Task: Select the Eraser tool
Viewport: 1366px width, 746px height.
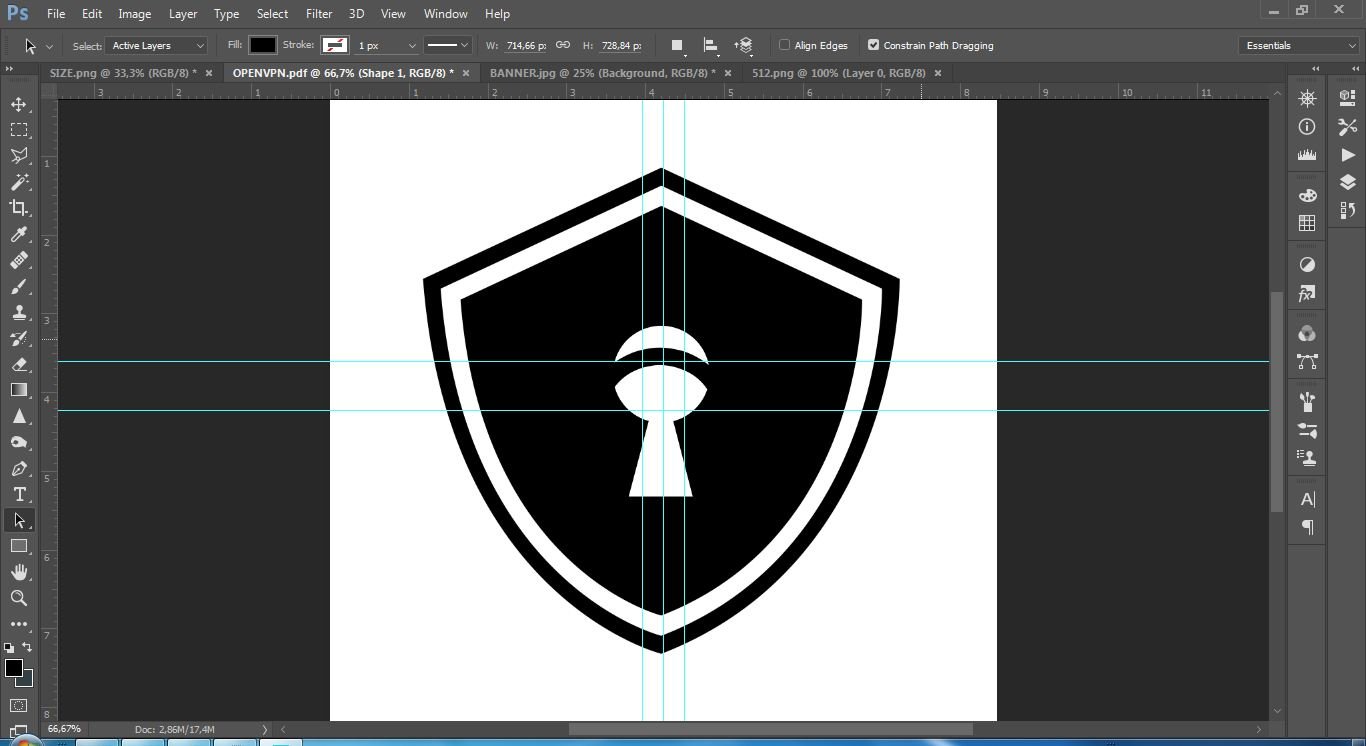Action: click(x=19, y=364)
